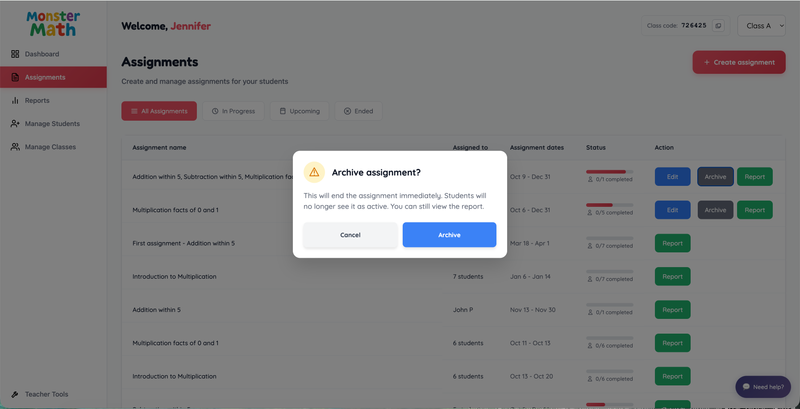Confirm with the blue Archive button in dialog
This screenshot has width=800, height=409.
(449, 235)
